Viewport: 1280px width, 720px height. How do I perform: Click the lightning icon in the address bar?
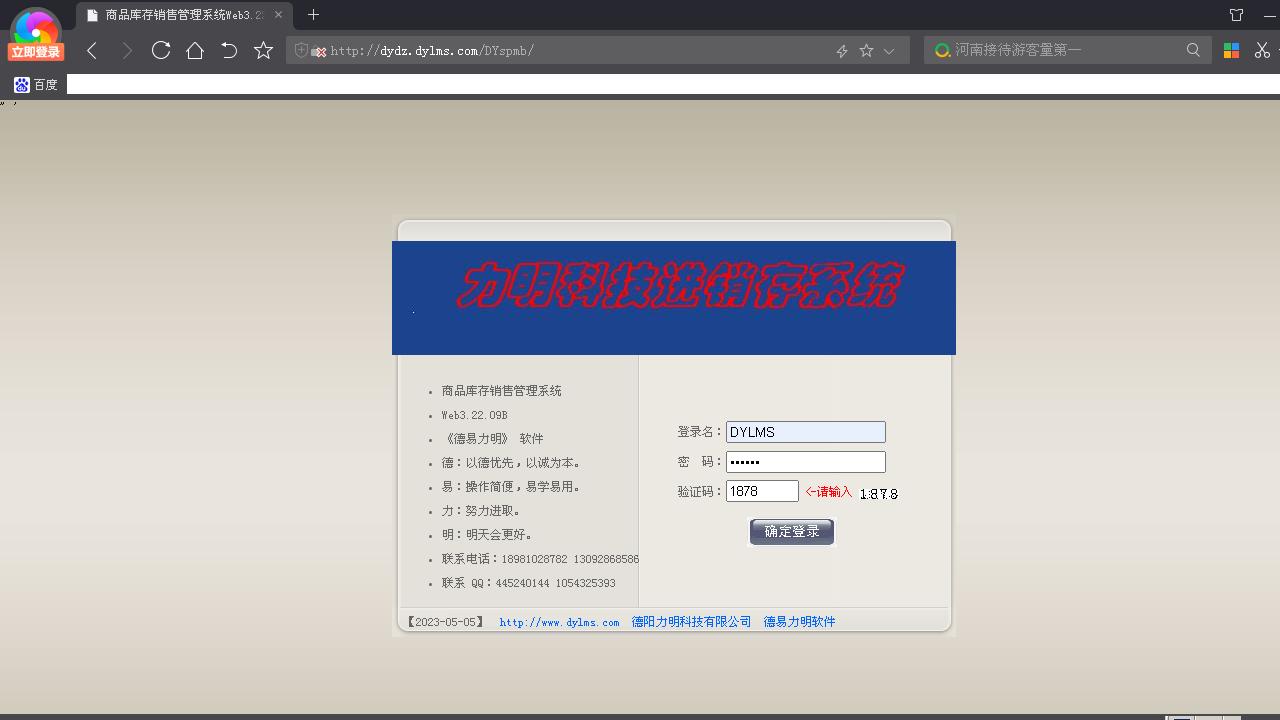841,49
